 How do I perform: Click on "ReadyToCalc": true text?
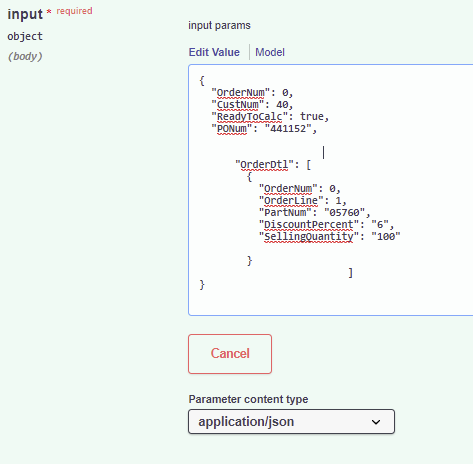tap(270, 117)
